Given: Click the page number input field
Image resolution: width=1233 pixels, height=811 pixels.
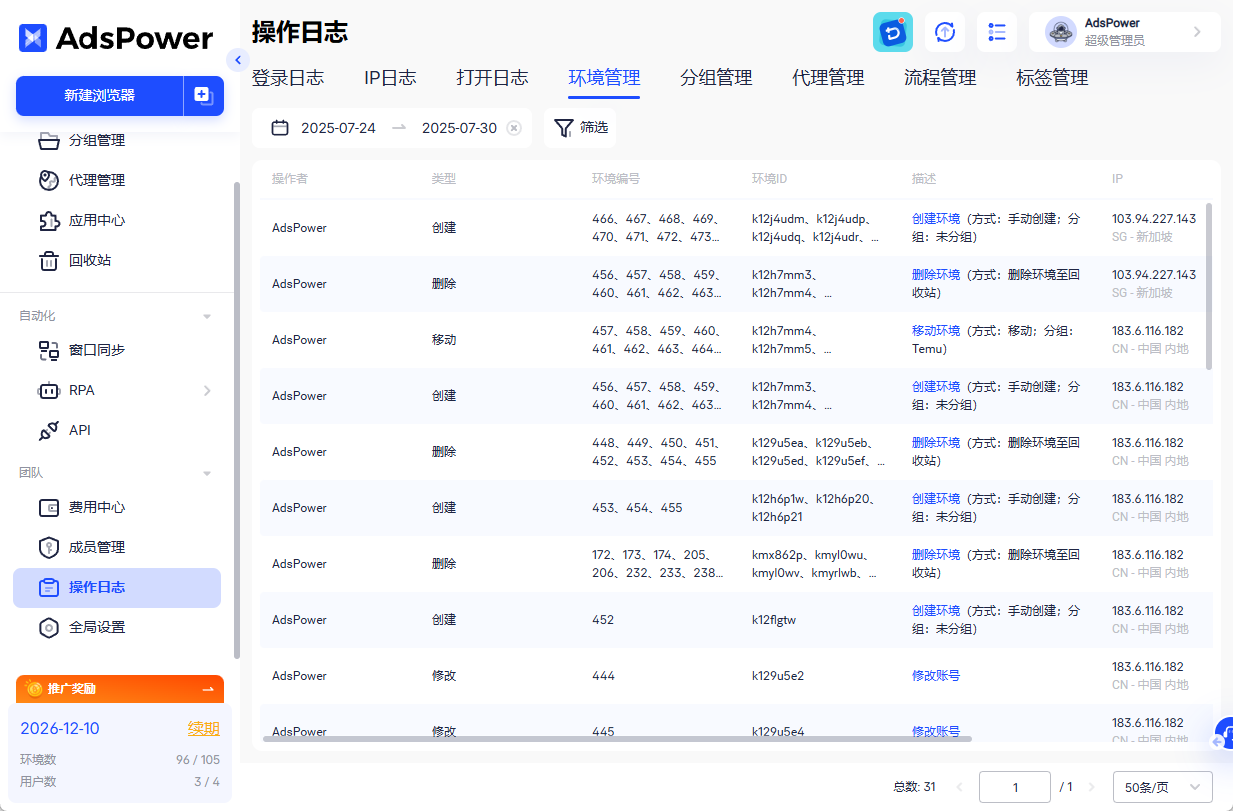Looking at the screenshot, I should tap(1015, 787).
